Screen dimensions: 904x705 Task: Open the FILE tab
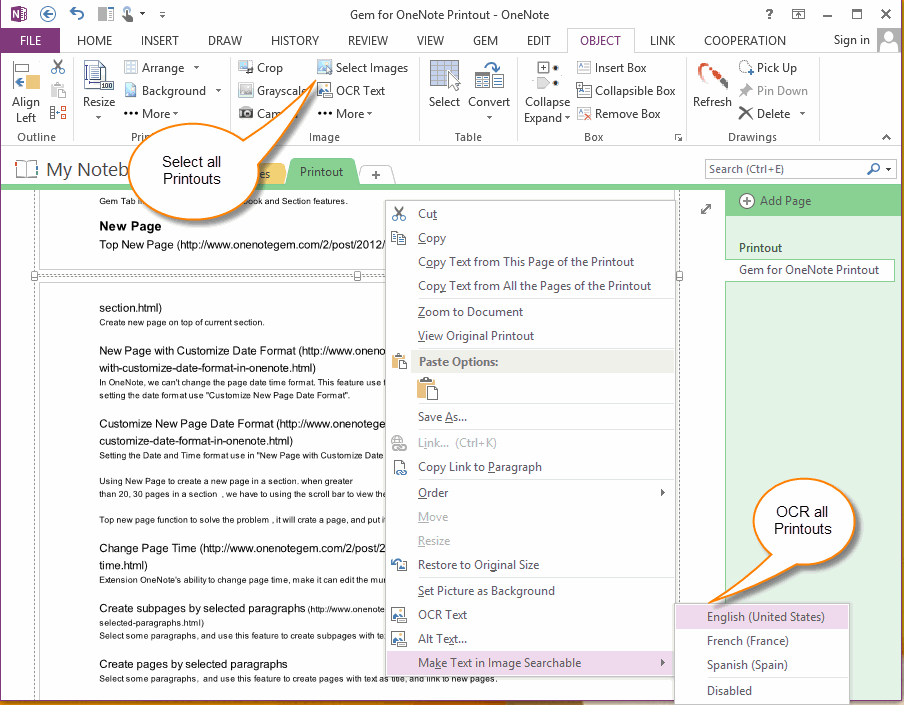(31, 40)
